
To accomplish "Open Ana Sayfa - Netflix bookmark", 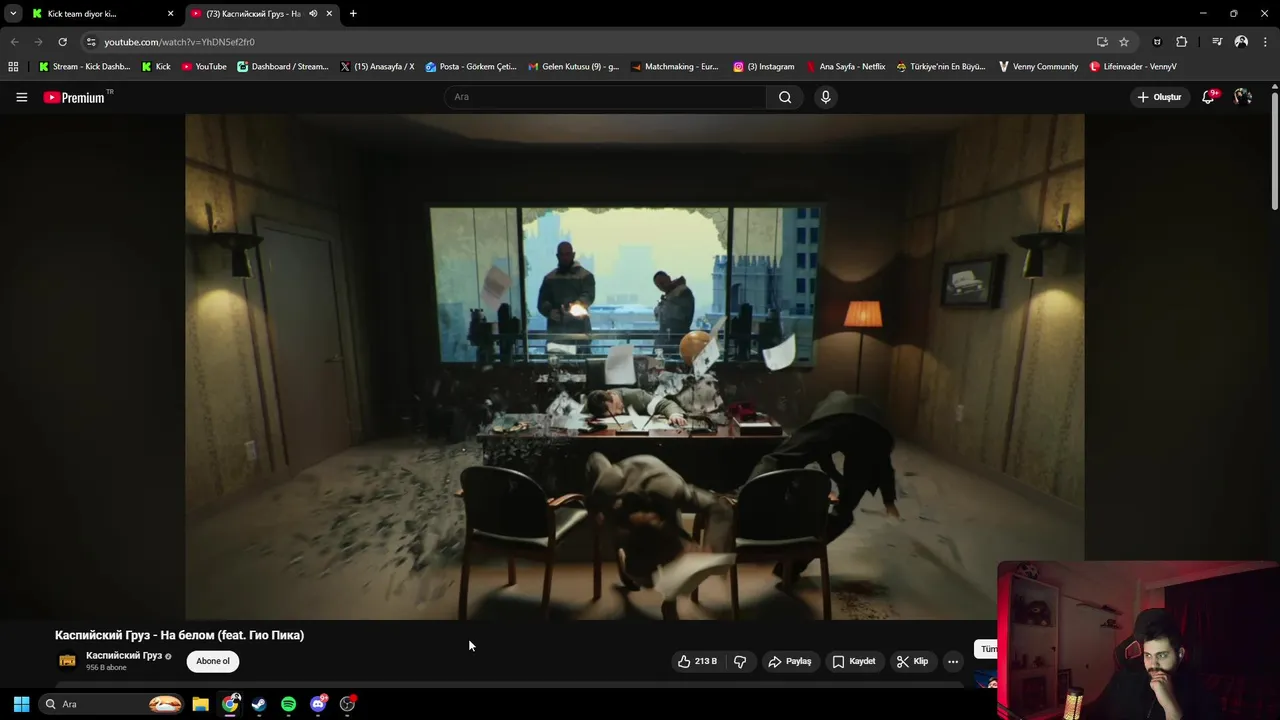I will point(845,67).
